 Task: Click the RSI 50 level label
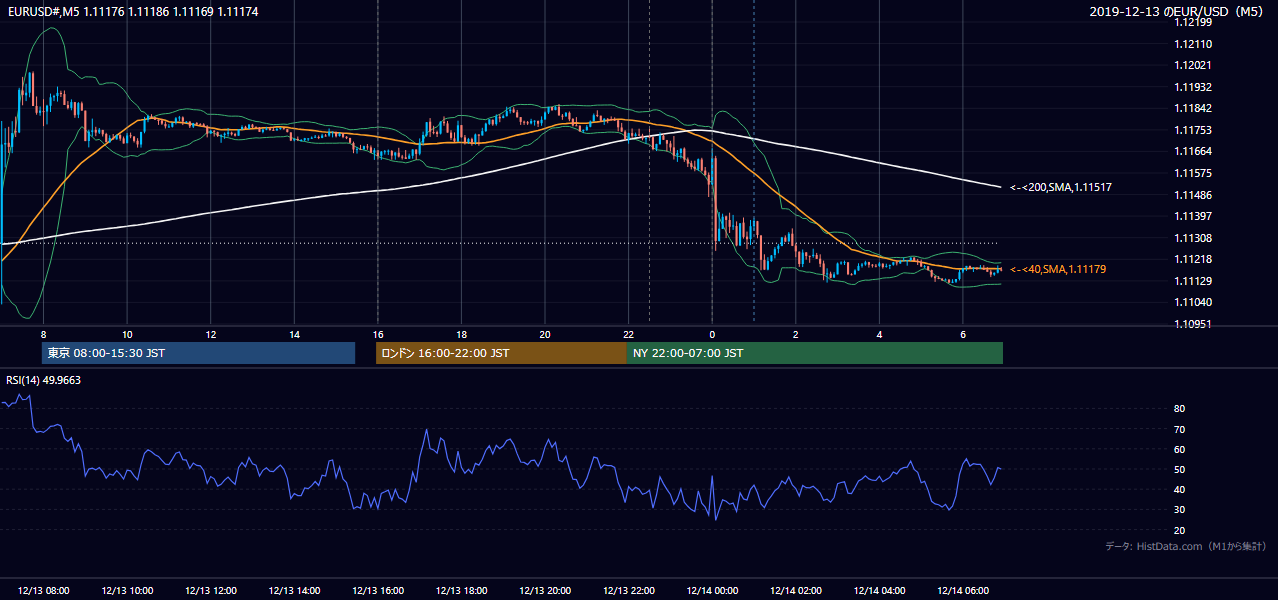(x=1179, y=469)
